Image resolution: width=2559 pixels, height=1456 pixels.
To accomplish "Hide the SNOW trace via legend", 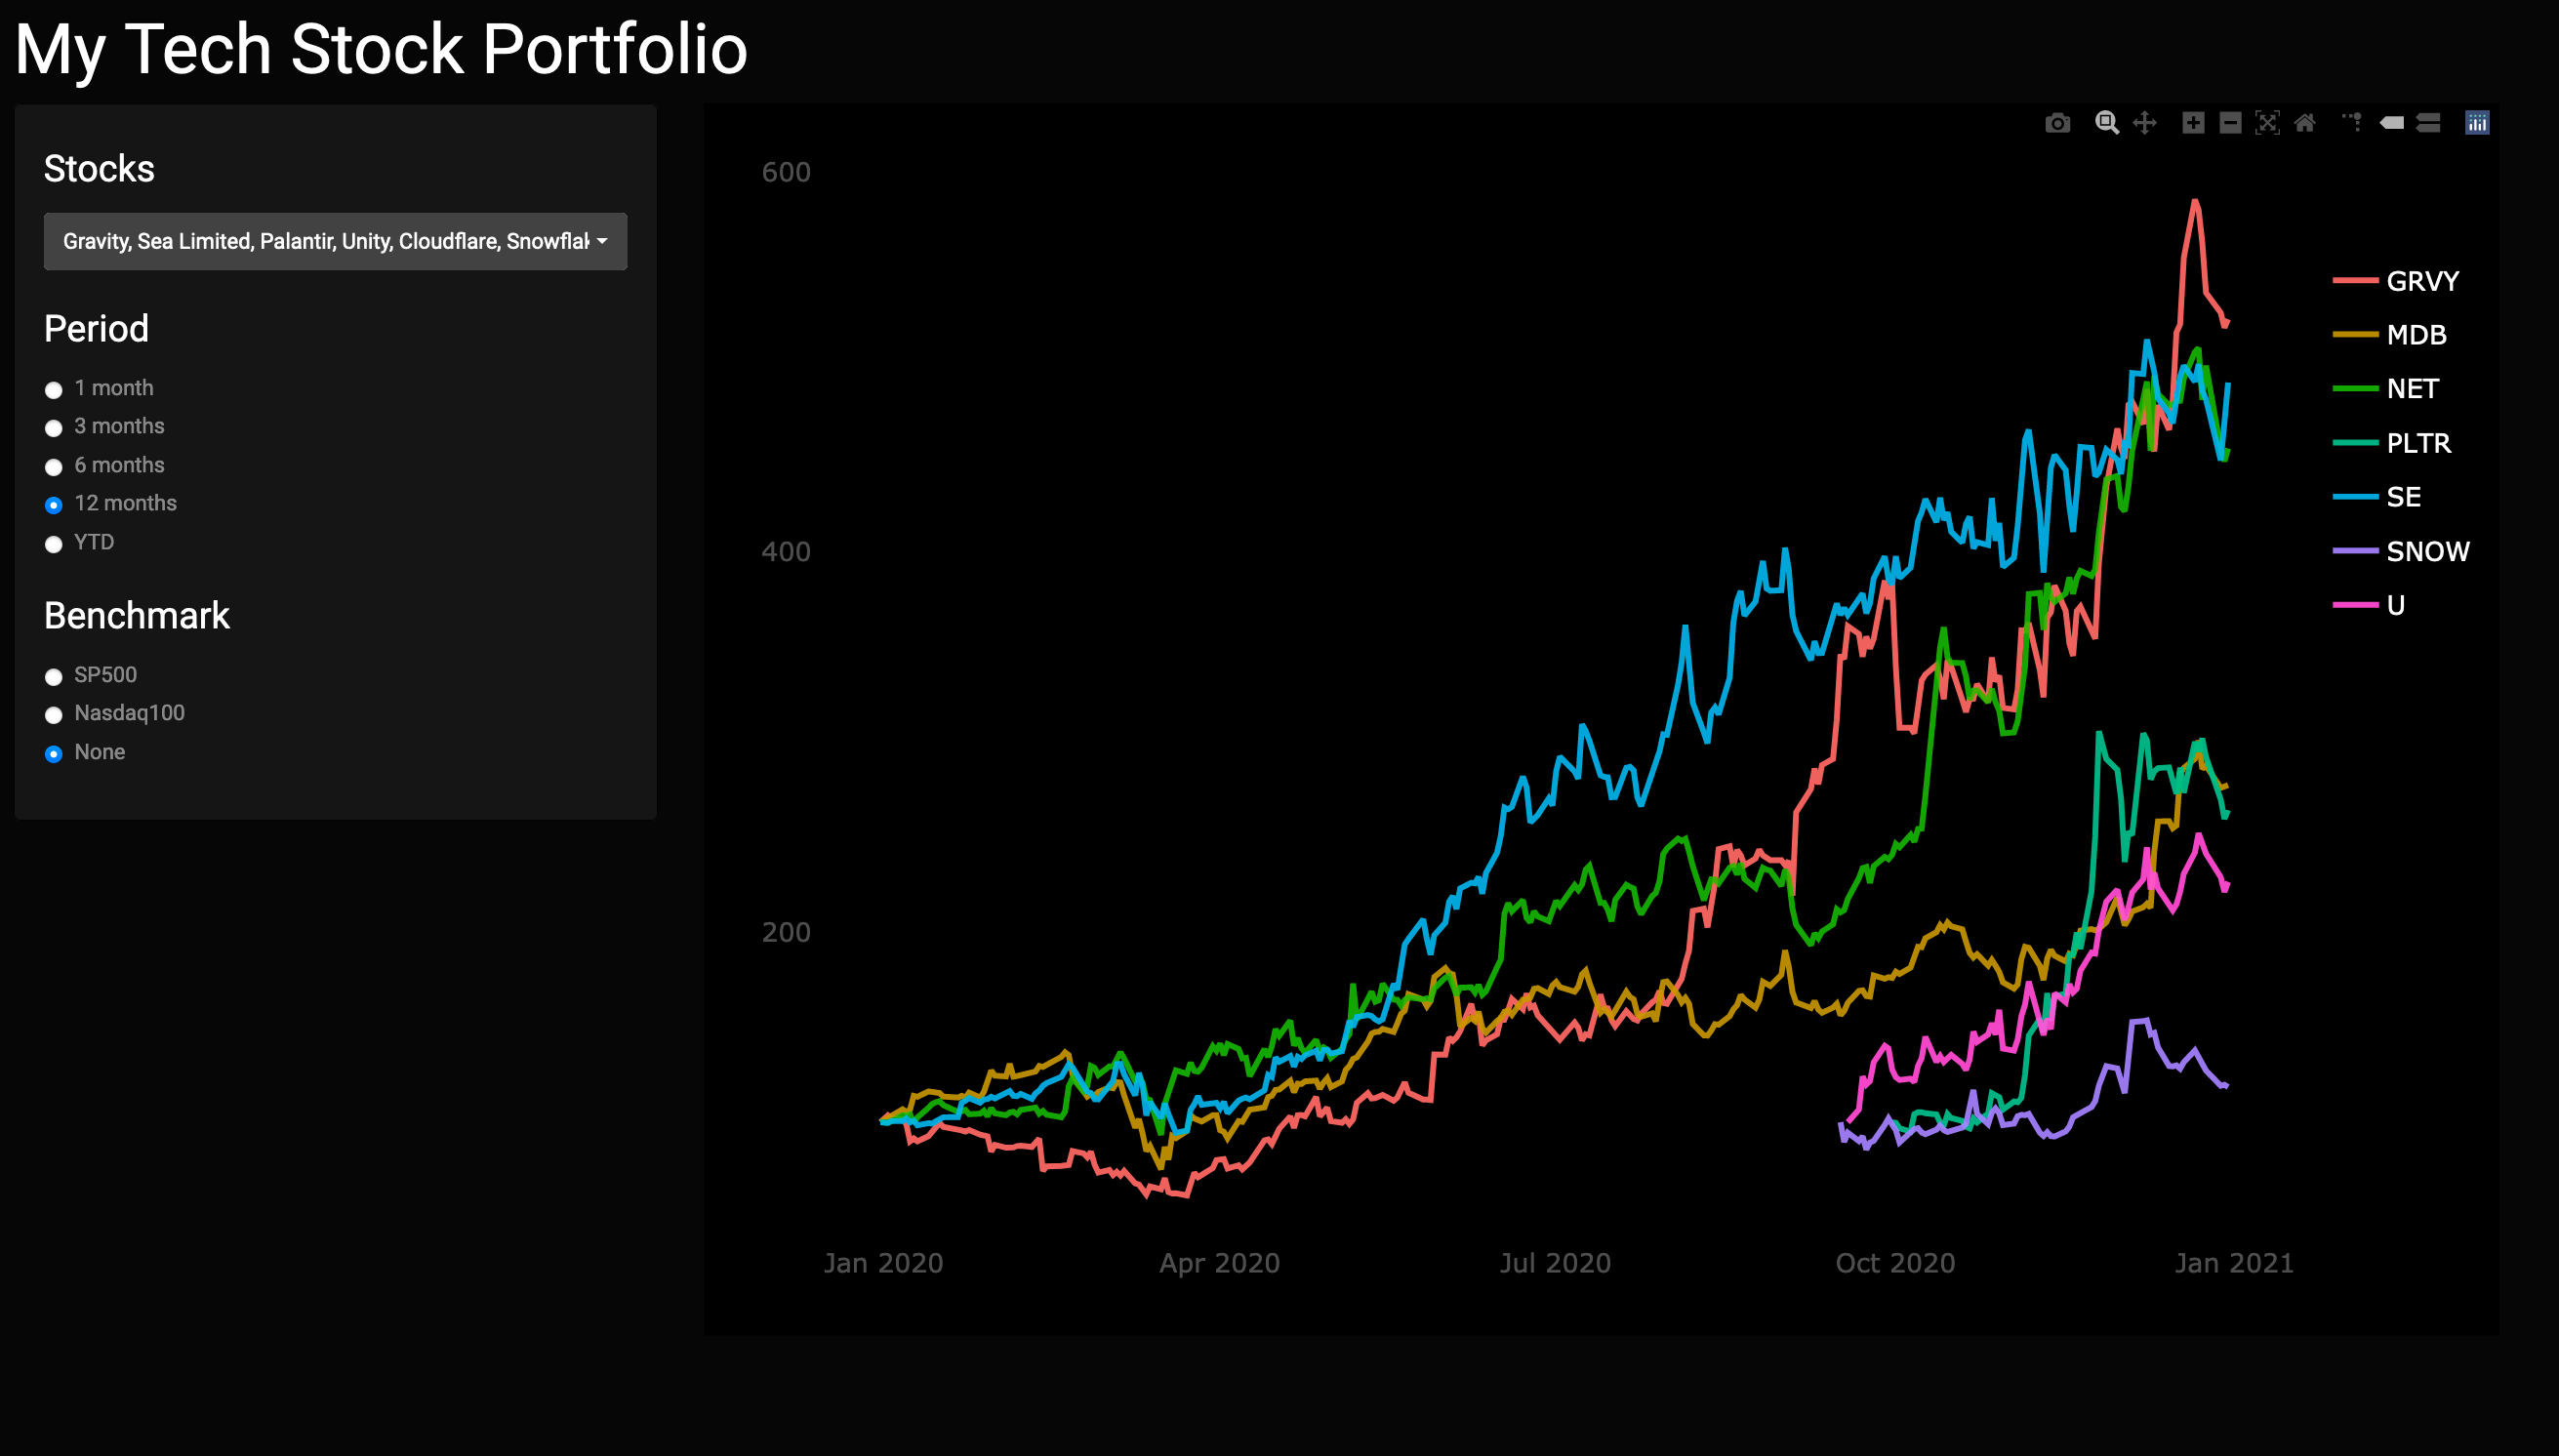I will [2427, 551].
